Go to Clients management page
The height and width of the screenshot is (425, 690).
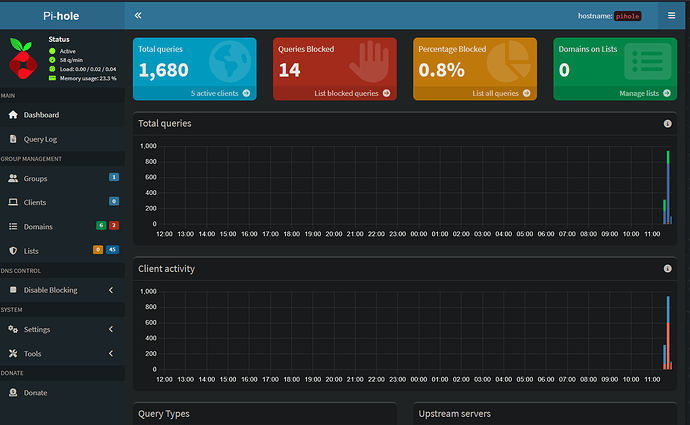[62, 202]
